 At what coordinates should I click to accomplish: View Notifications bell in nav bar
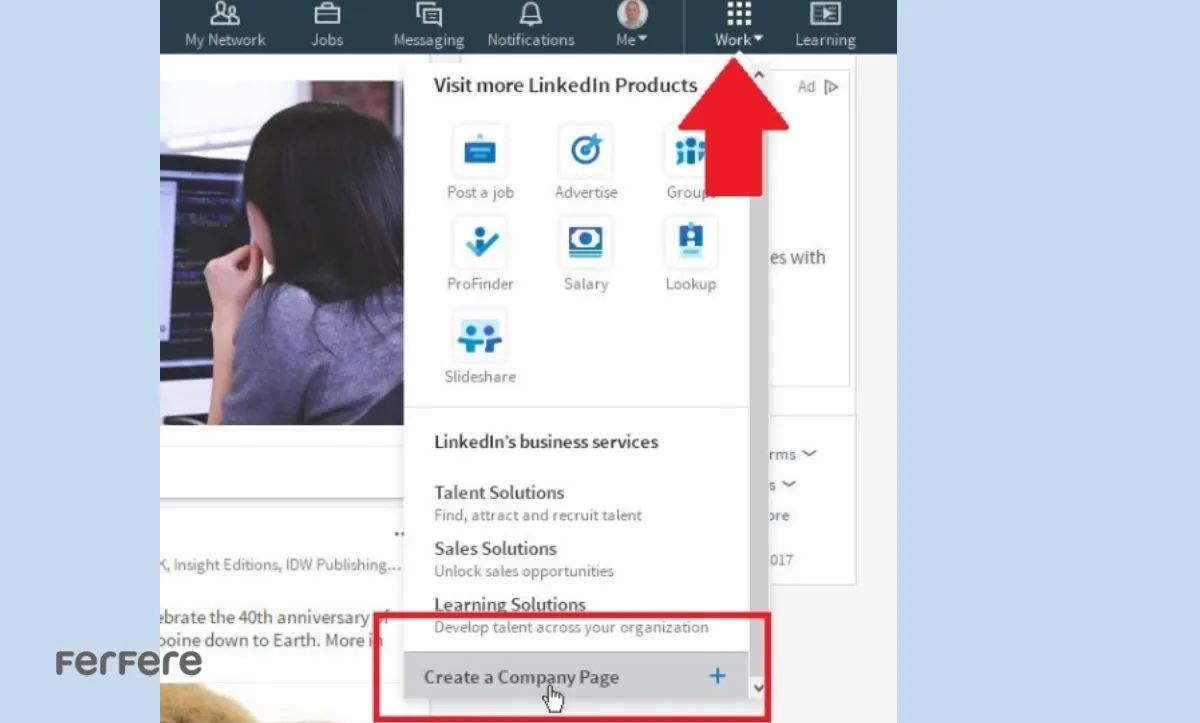531,26
